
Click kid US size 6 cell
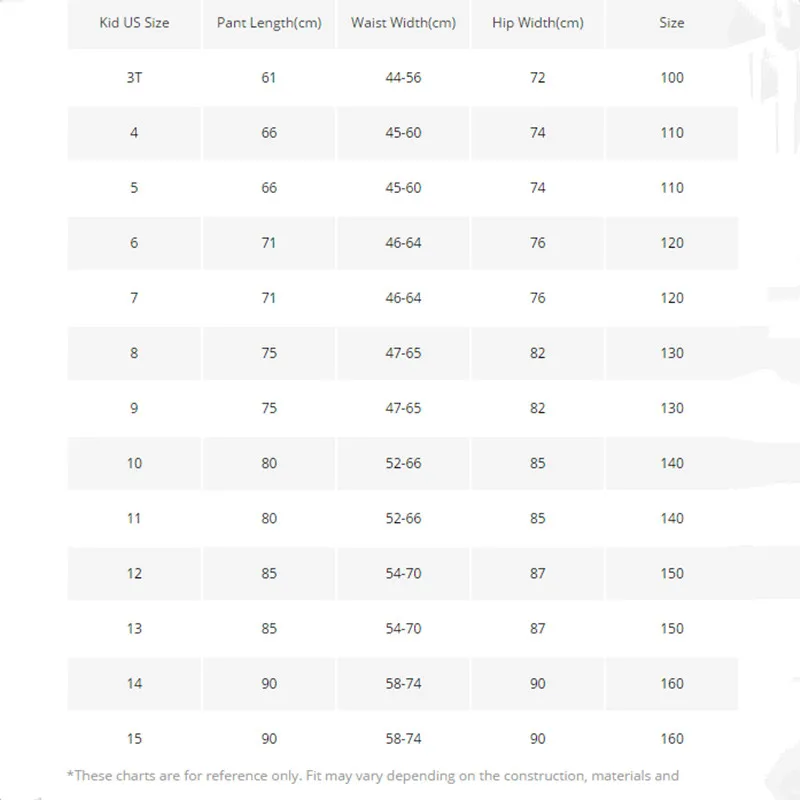(134, 243)
